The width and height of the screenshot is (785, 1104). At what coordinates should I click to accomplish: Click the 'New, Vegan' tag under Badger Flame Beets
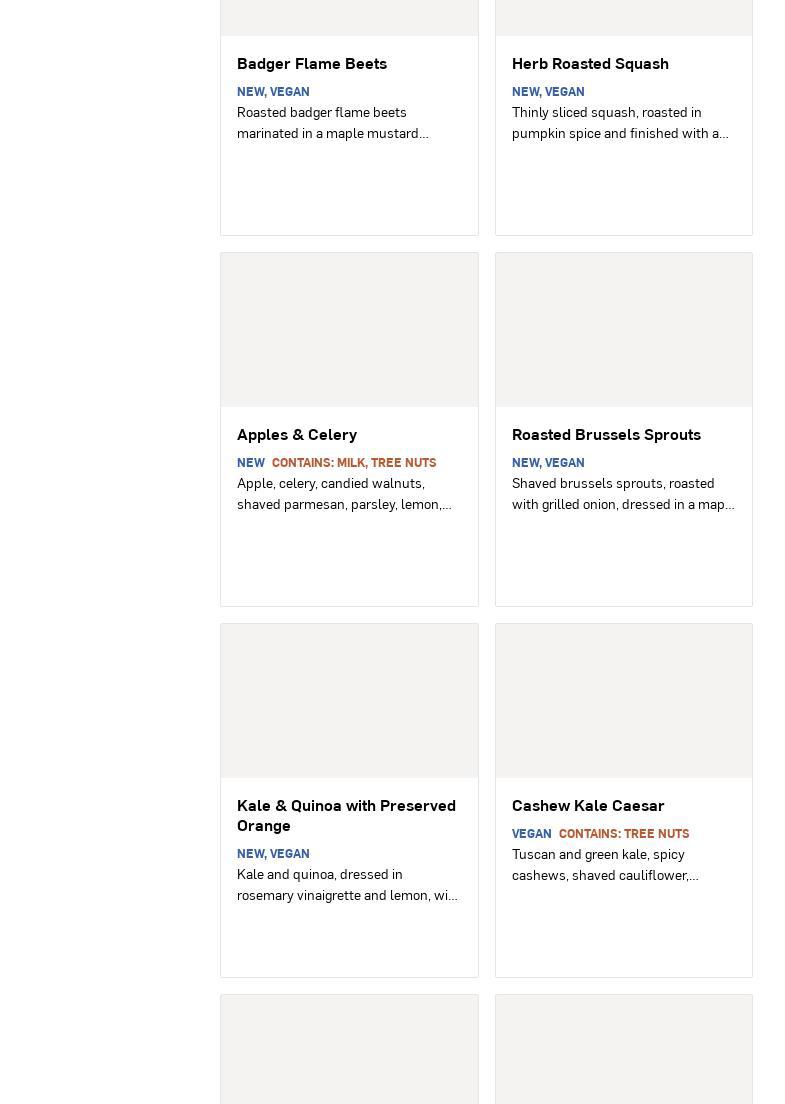click(273, 92)
